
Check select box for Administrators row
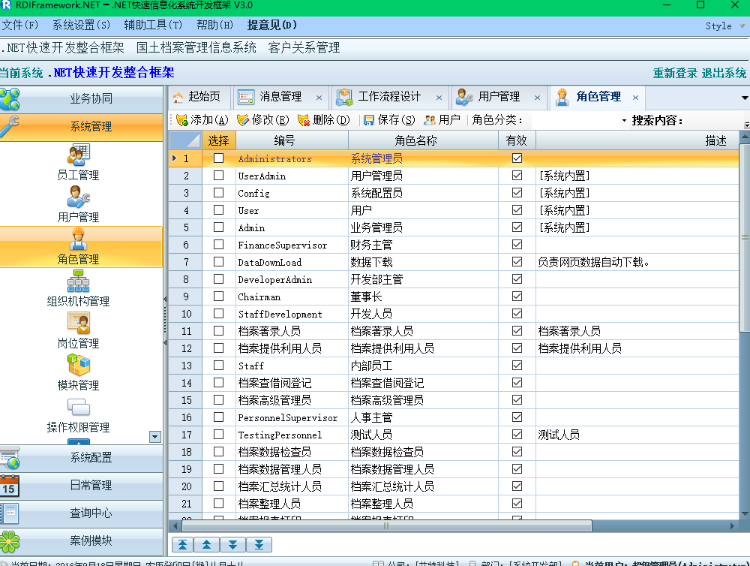[219, 158]
